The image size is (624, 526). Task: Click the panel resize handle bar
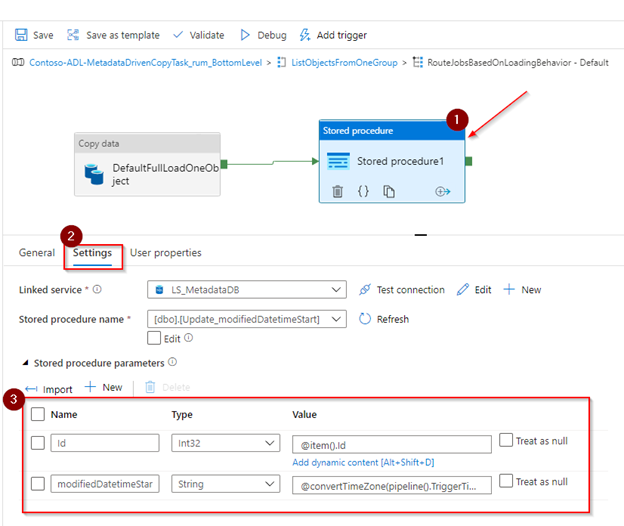click(421, 235)
